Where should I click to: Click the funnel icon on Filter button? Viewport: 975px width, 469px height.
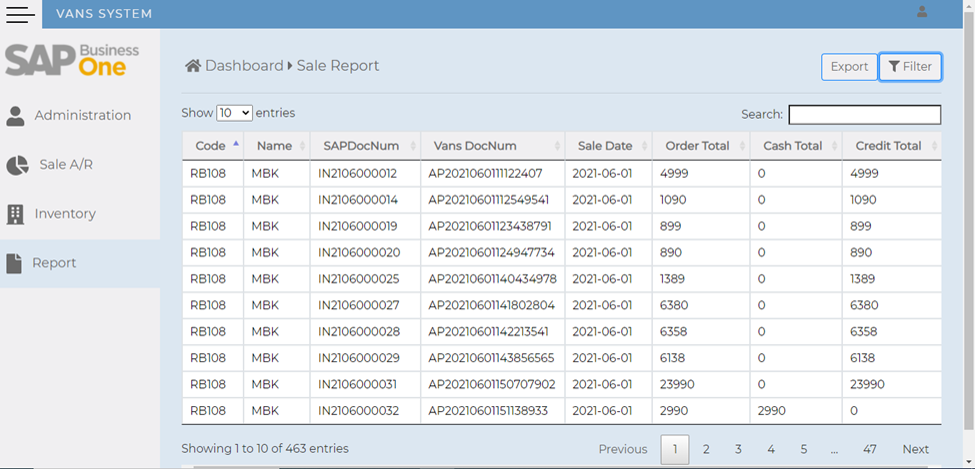(894, 67)
